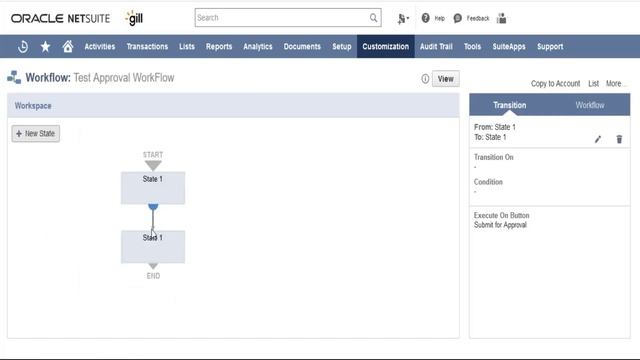Click the Workspace panel header
This screenshot has height=360, width=640.
pyautogui.click(x=233, y=106)
